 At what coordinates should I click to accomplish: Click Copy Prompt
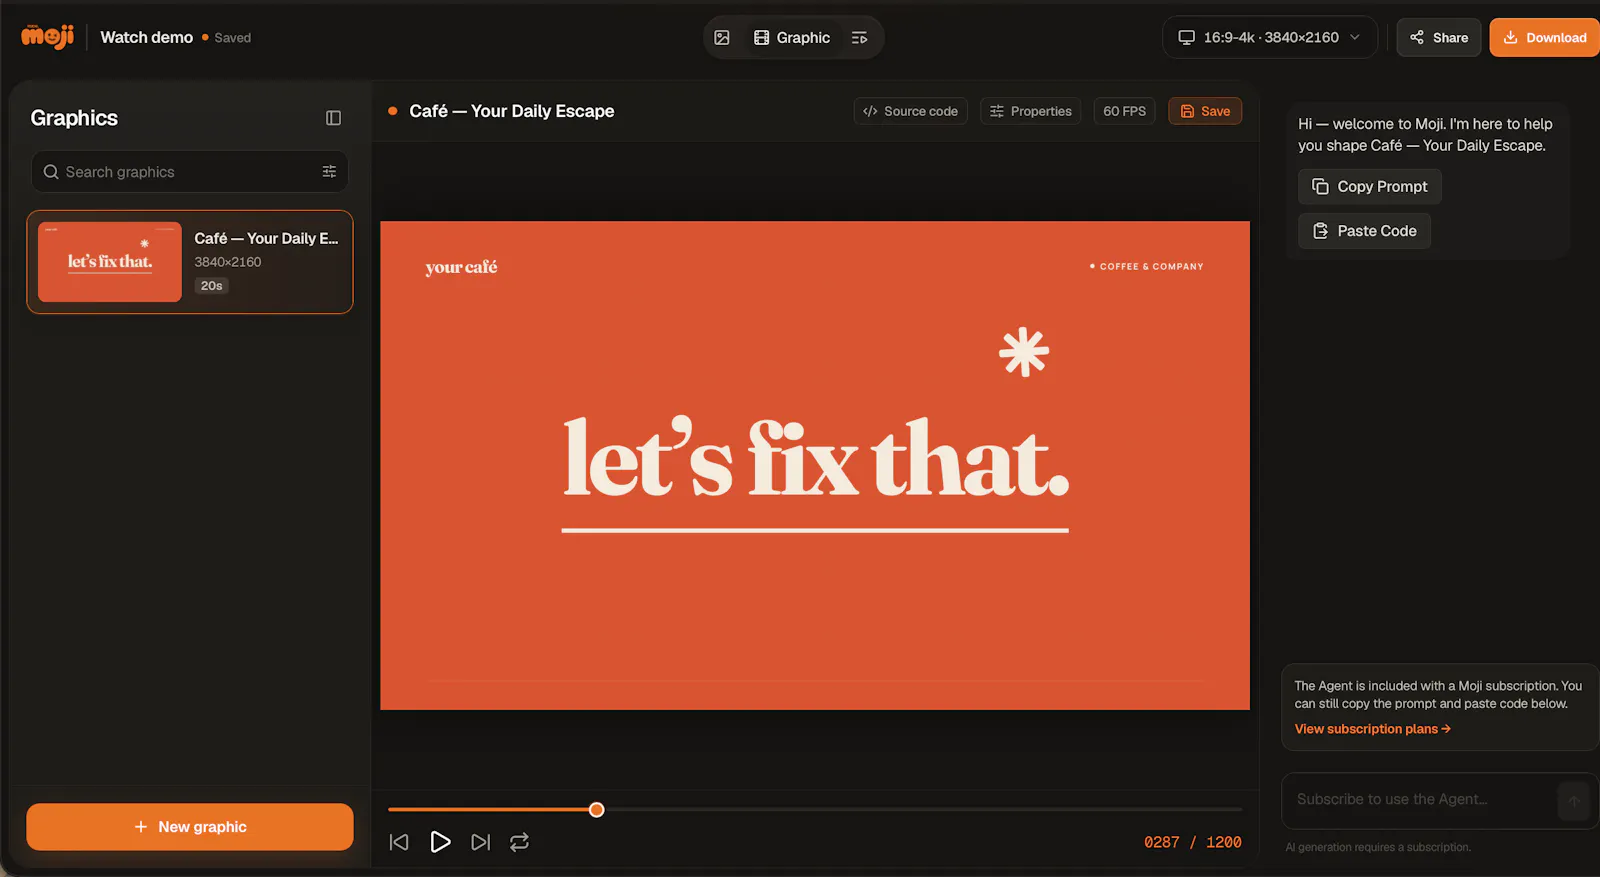[x=1370, y=187]
